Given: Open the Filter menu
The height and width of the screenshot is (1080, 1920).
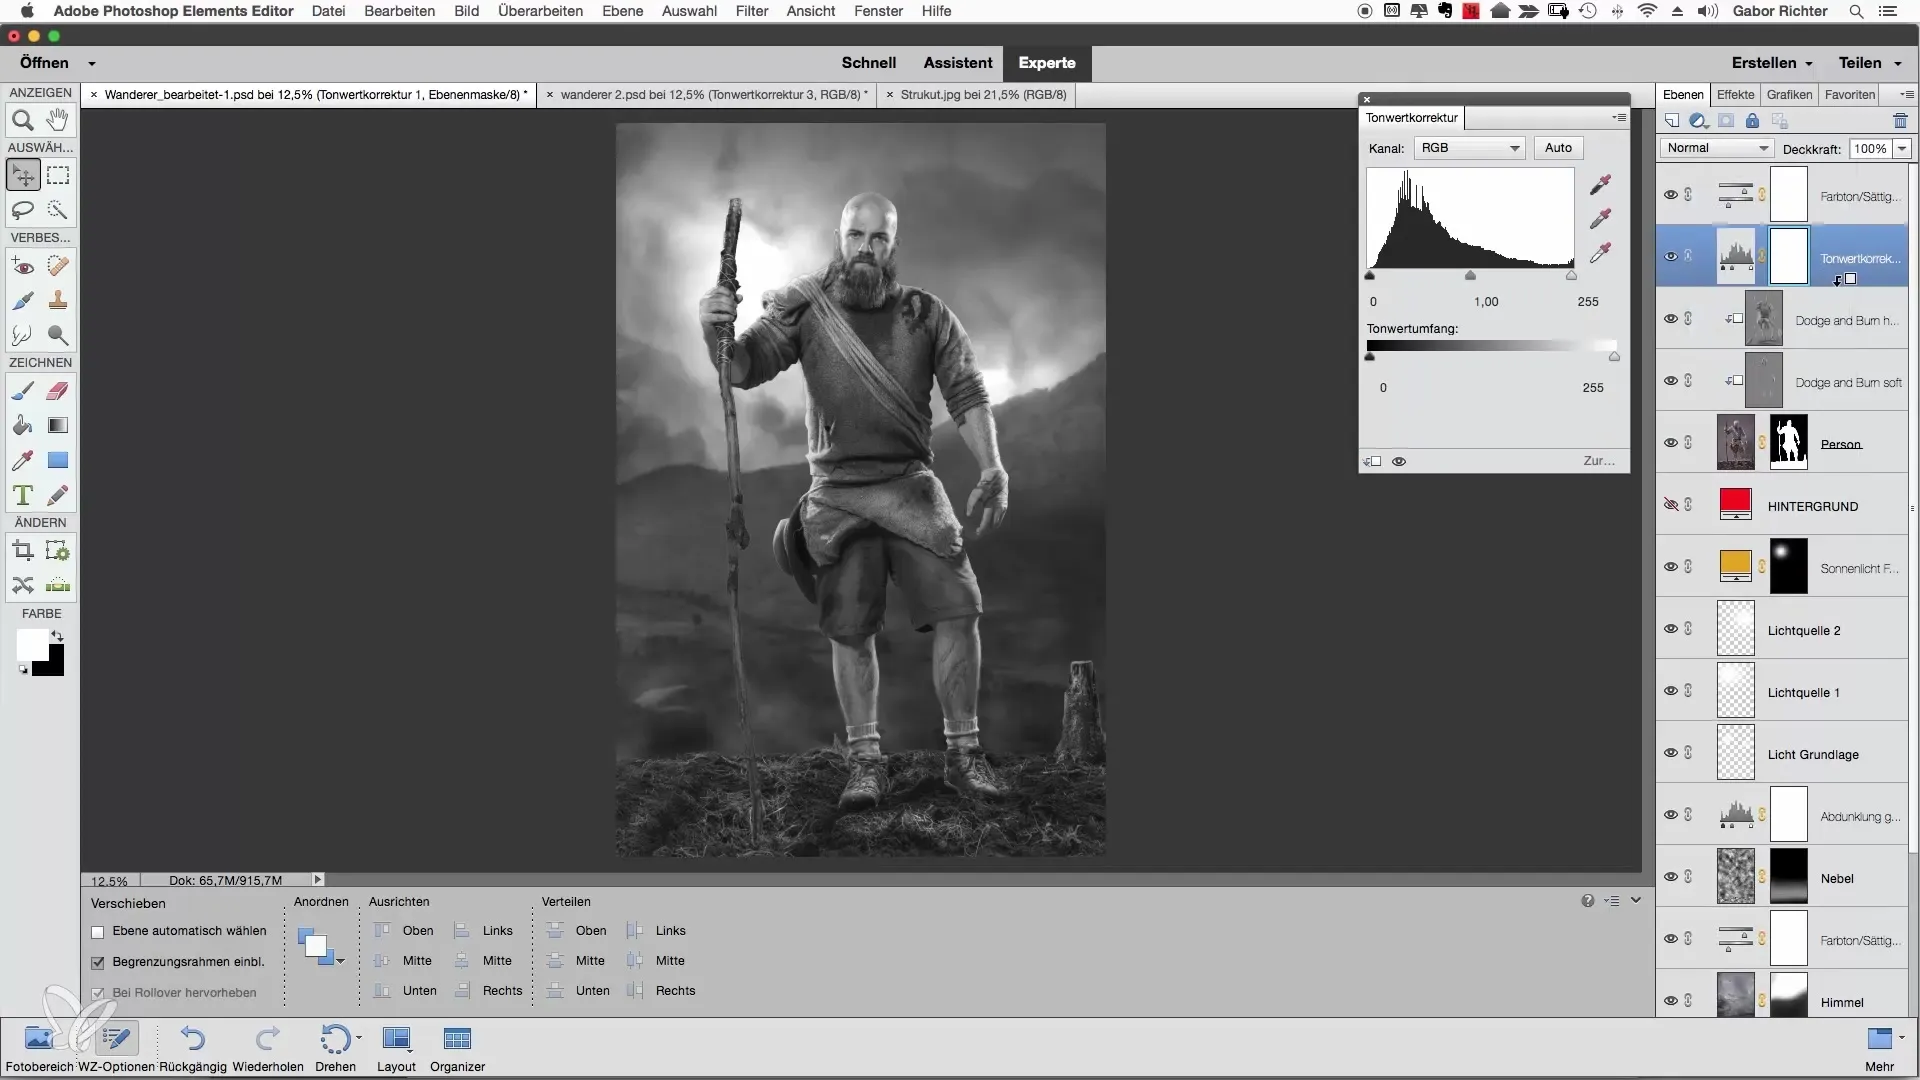Looking at the screenshot, I should coord(752,11).
